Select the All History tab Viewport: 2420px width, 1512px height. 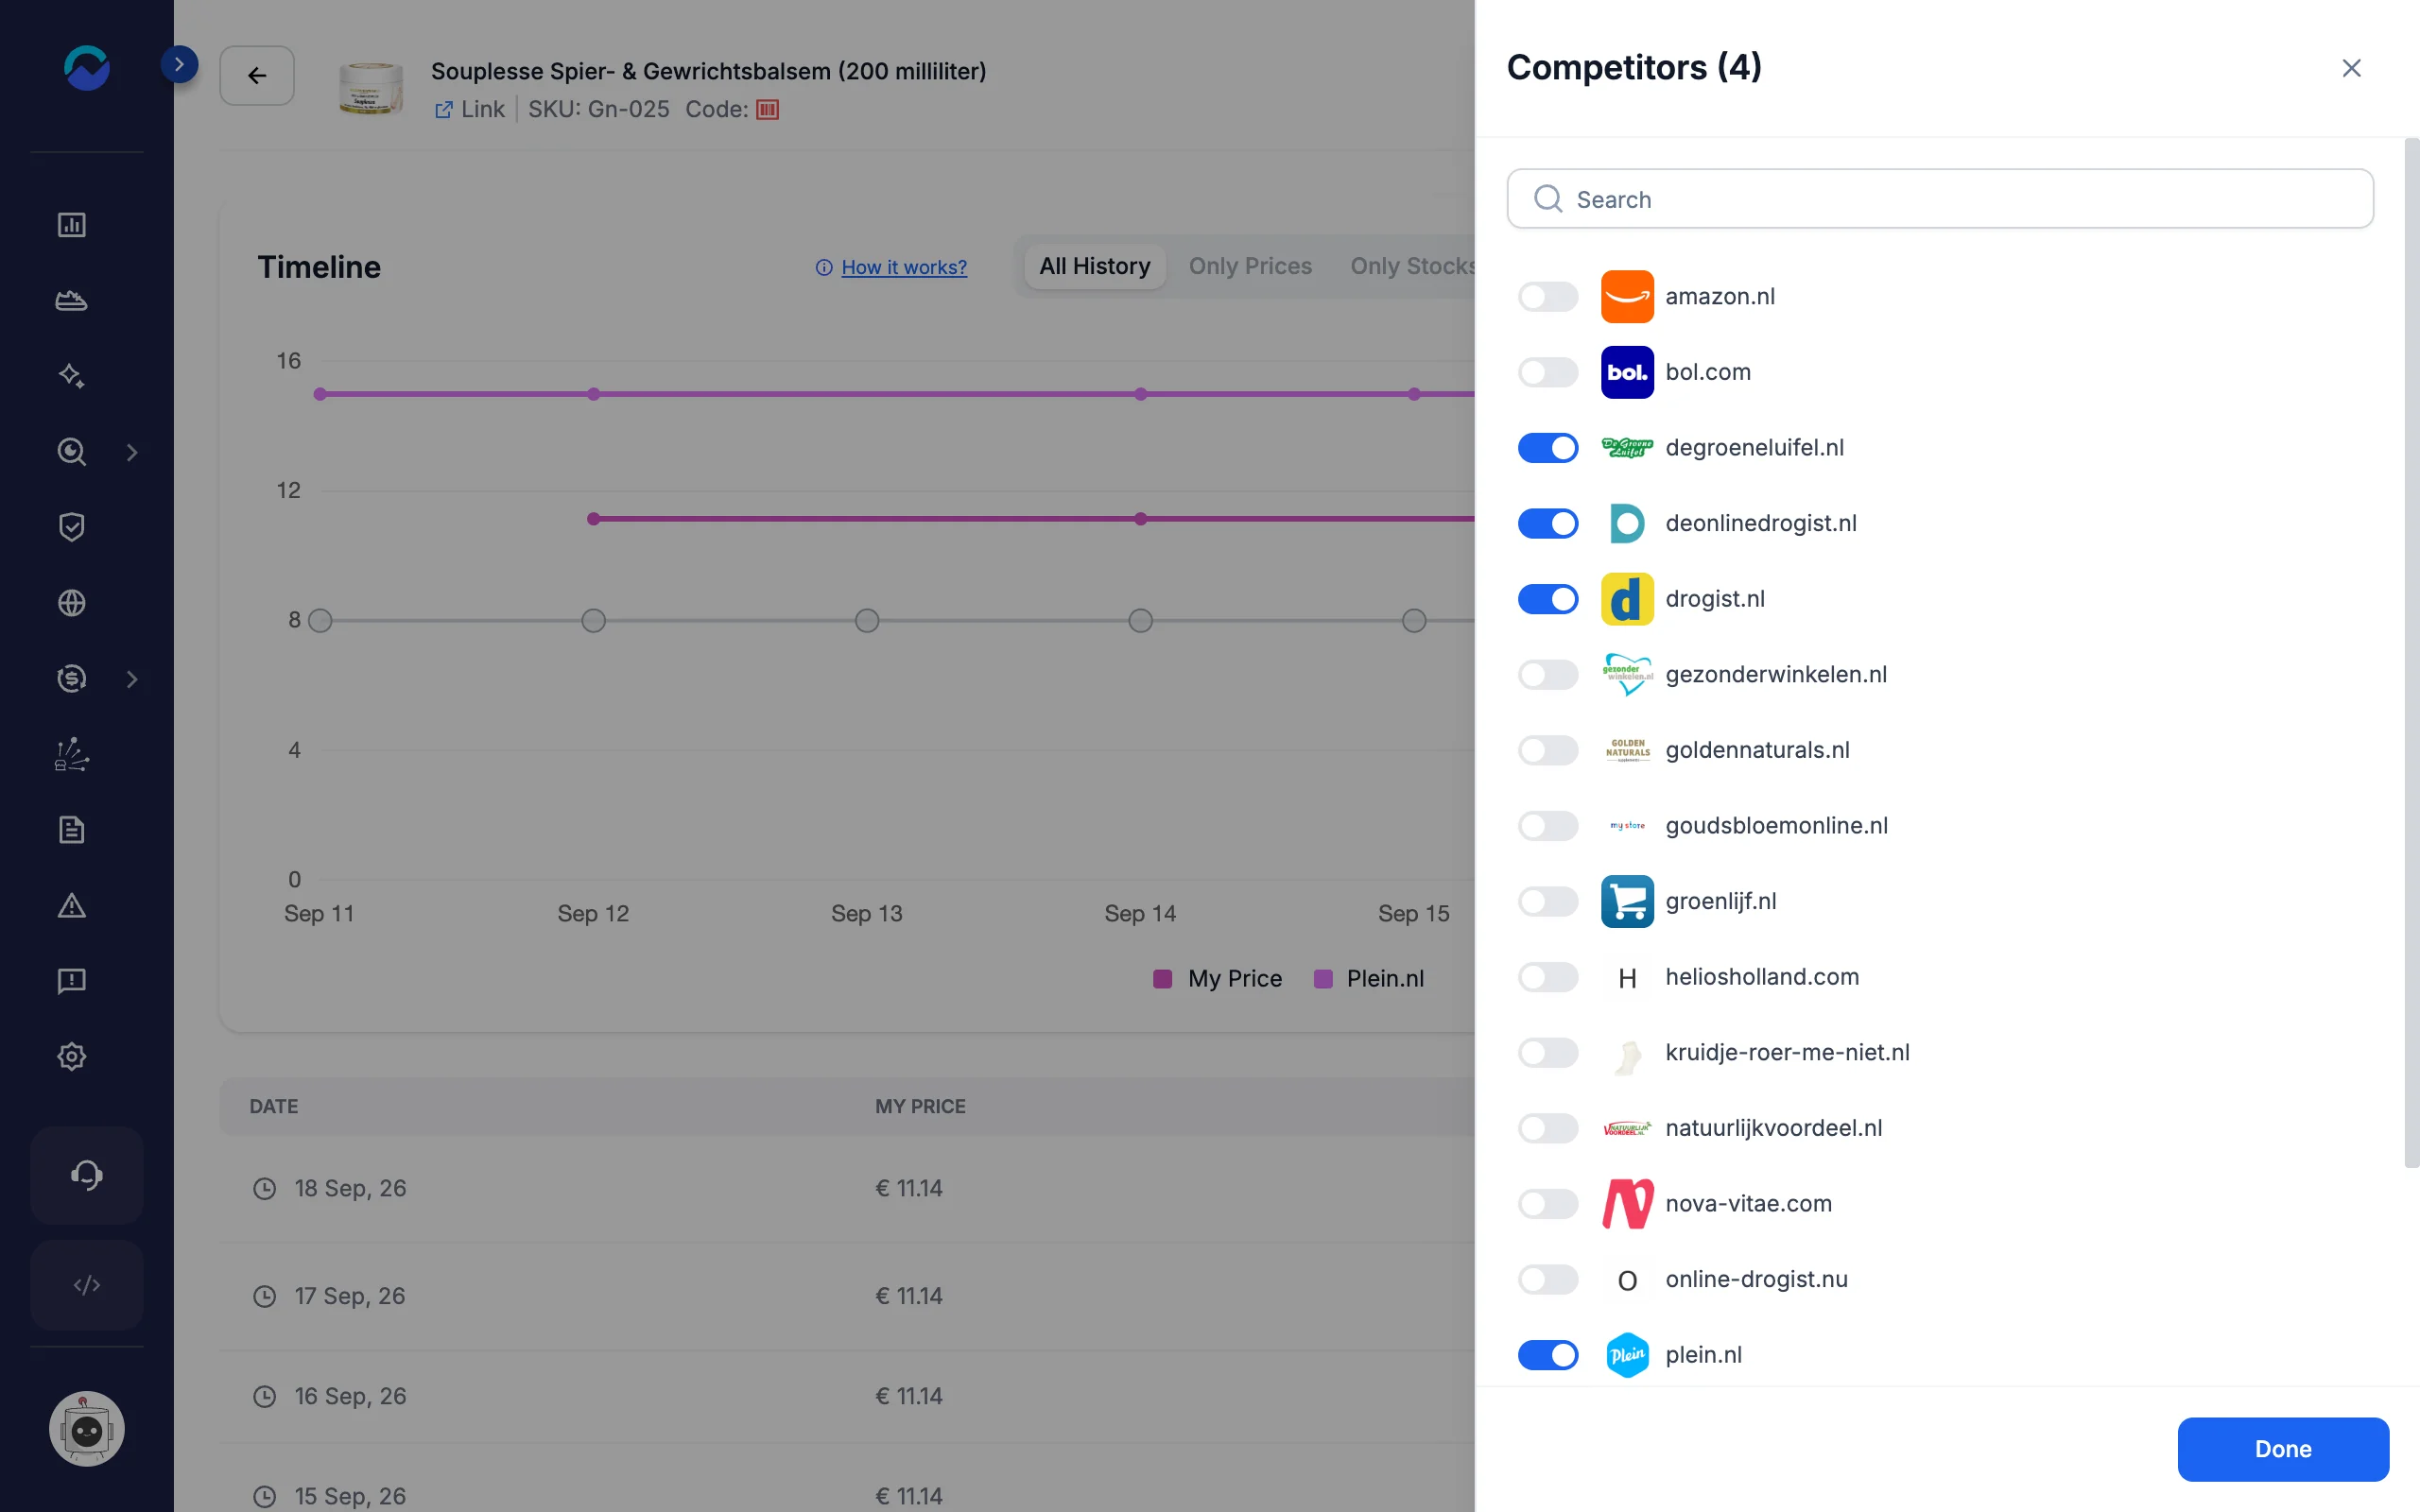click(x=1094, y=267)
